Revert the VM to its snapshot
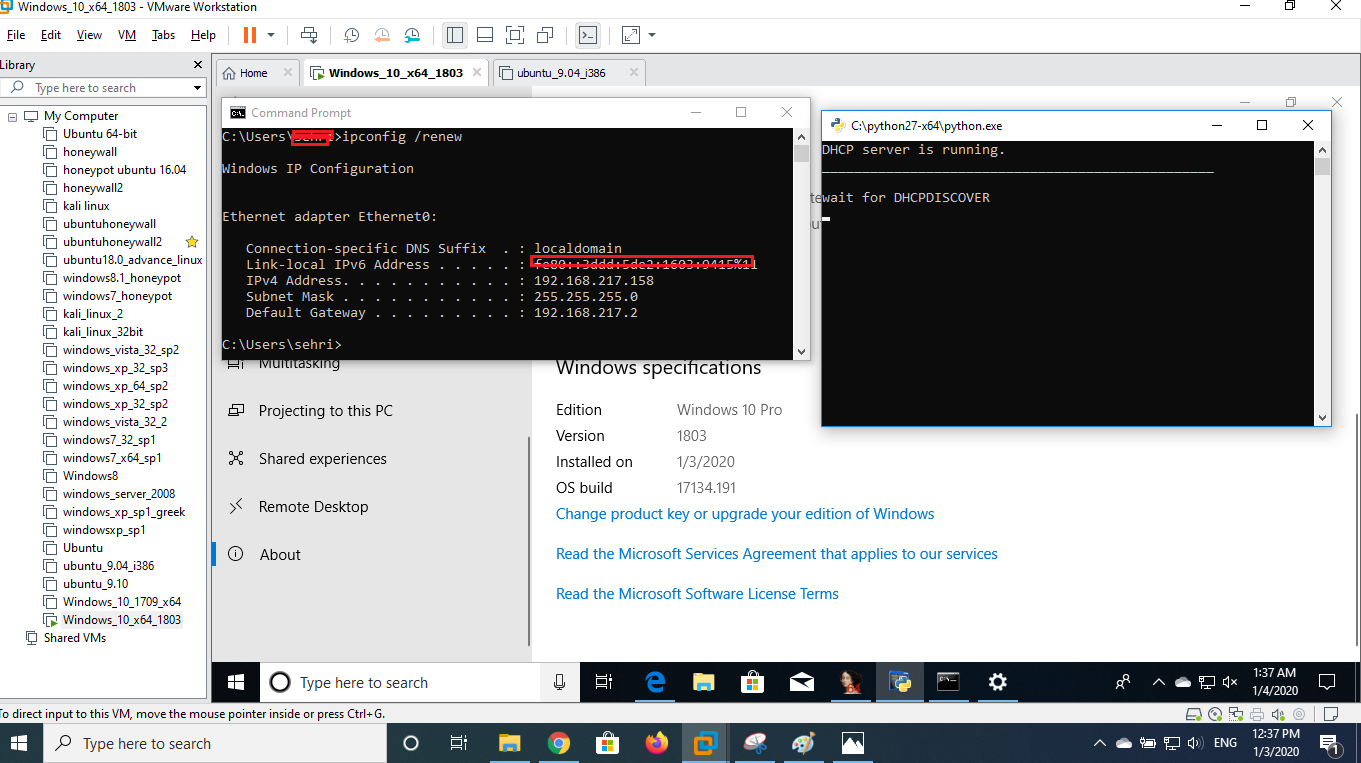The image size is (1361, 763). (x=382, y=35)
